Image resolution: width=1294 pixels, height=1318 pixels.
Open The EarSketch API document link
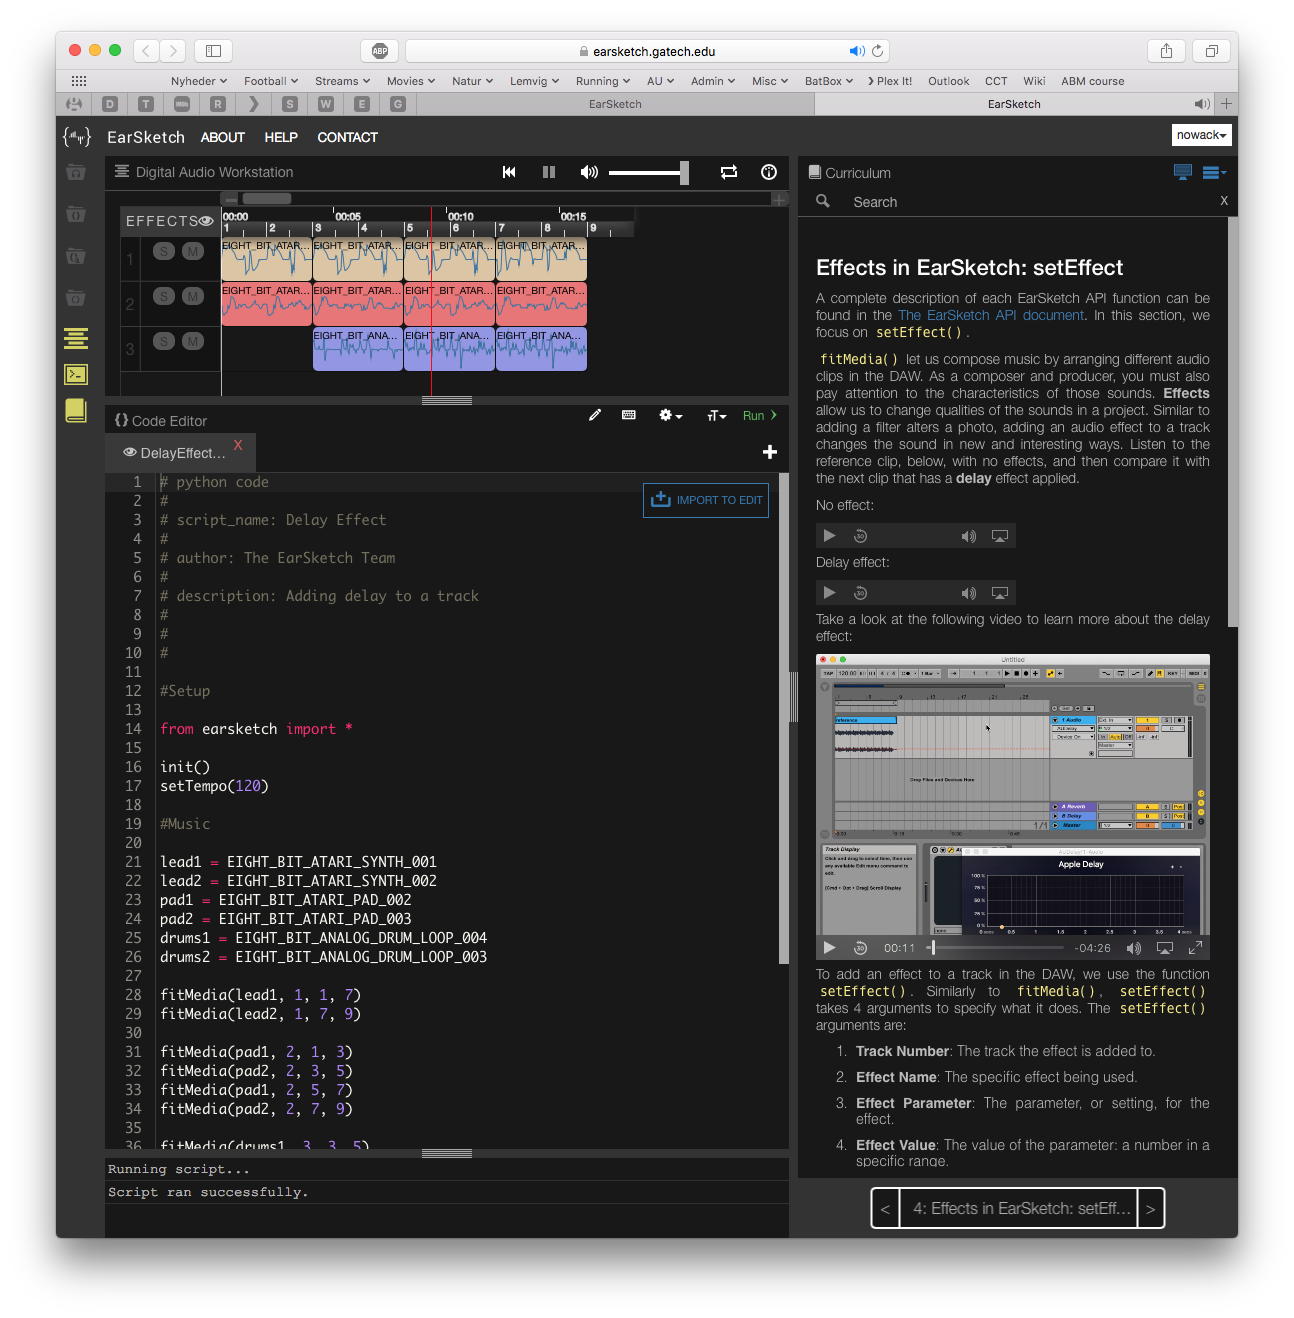click(990, 315)
